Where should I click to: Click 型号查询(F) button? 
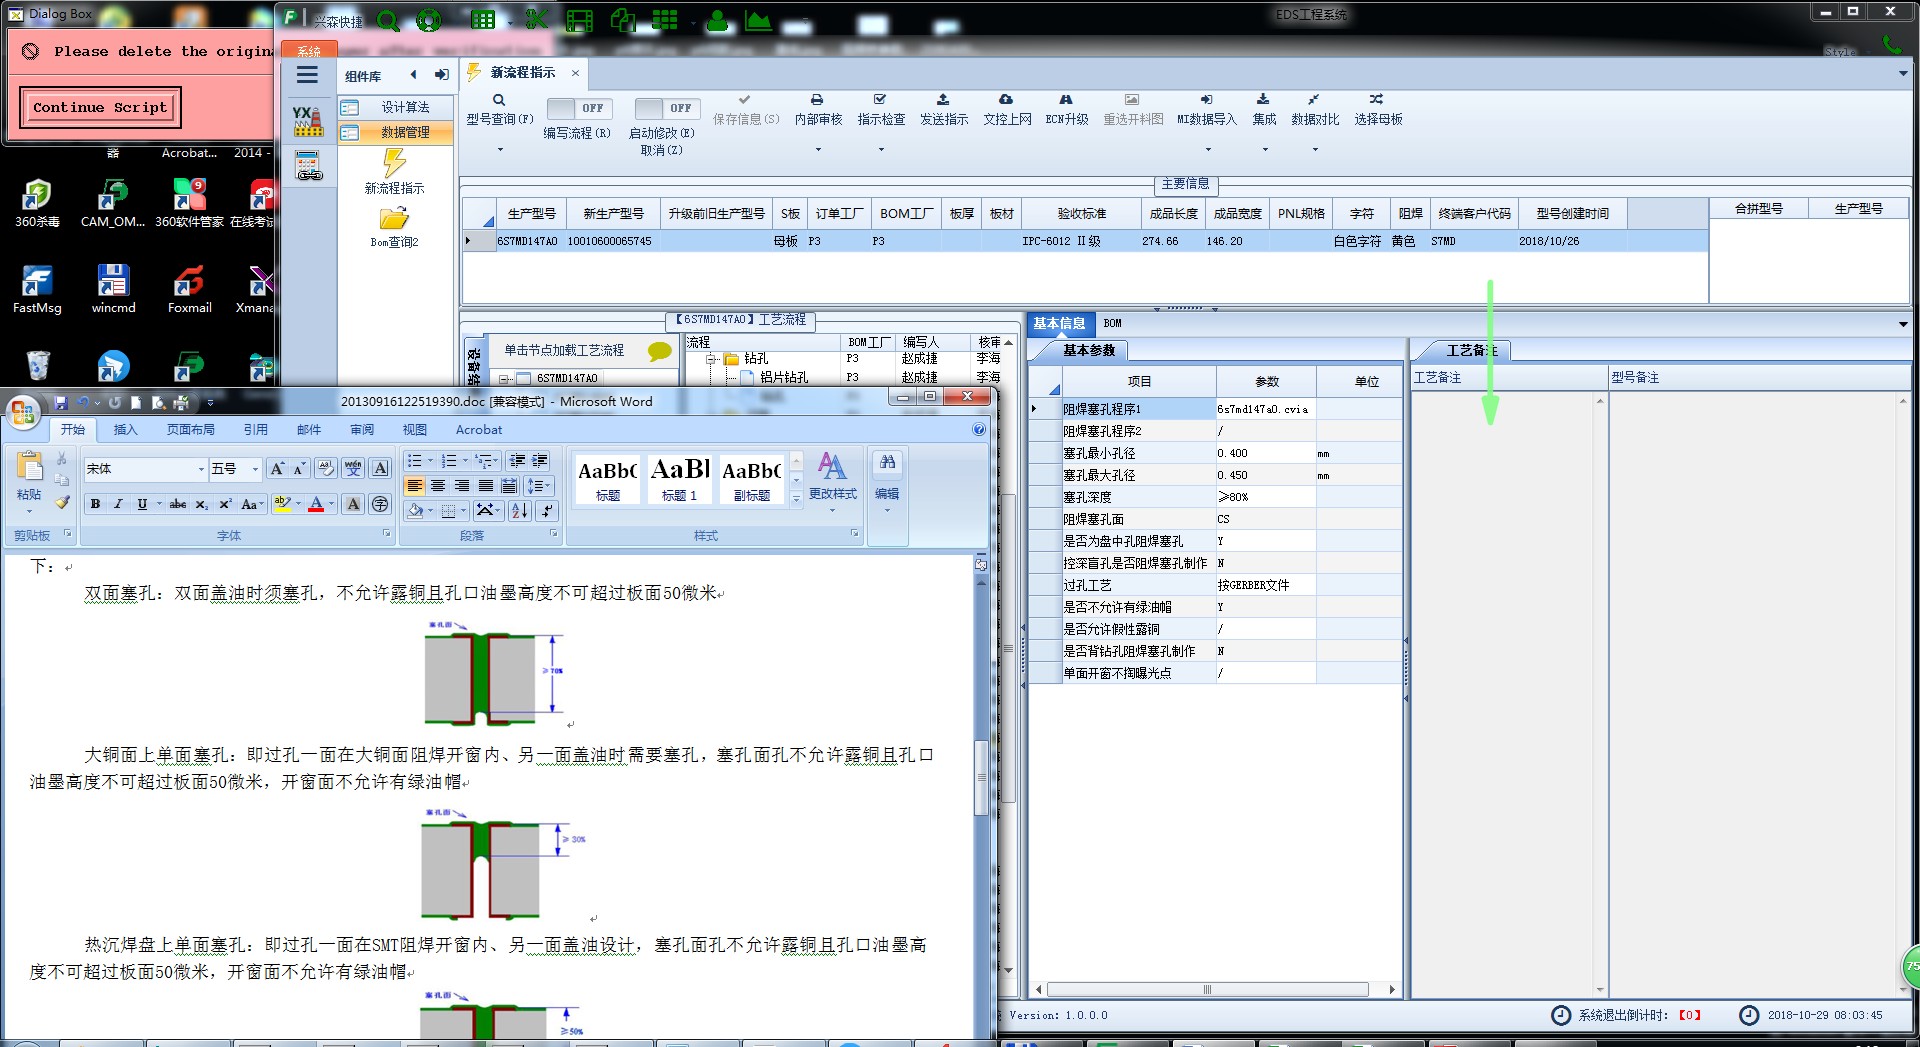tap(499, 110)
